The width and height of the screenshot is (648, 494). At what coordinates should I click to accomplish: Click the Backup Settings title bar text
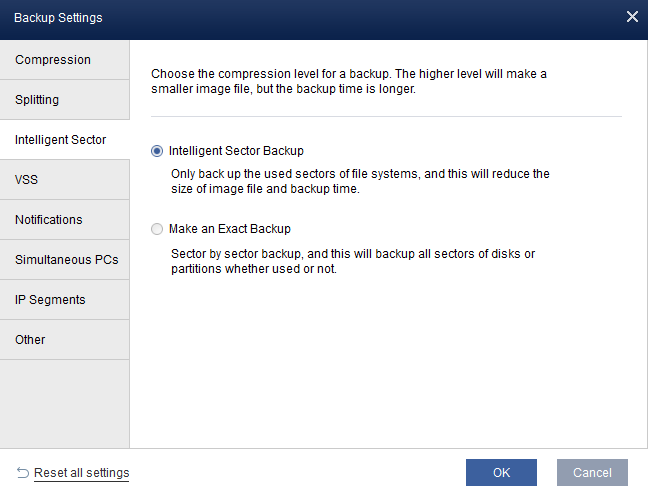(x=58, y=18)
